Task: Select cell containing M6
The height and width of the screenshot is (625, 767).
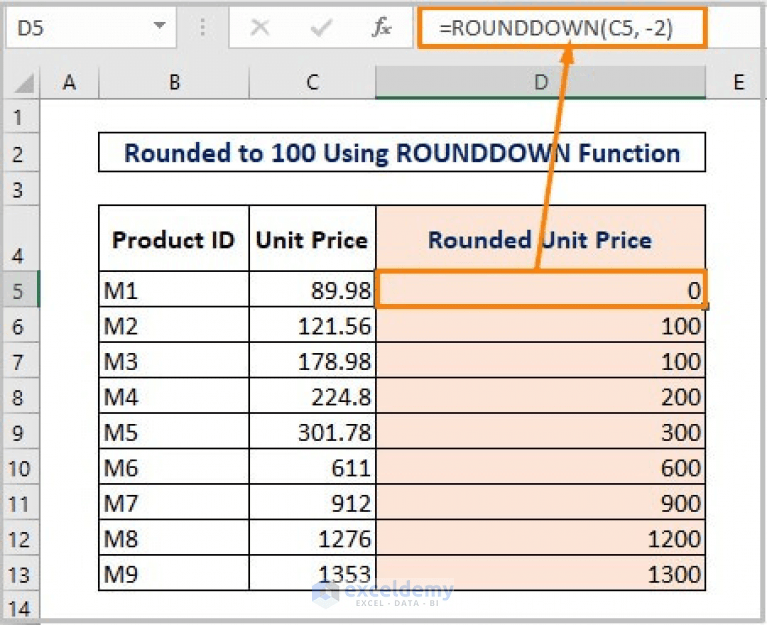Action: (174, 467)
